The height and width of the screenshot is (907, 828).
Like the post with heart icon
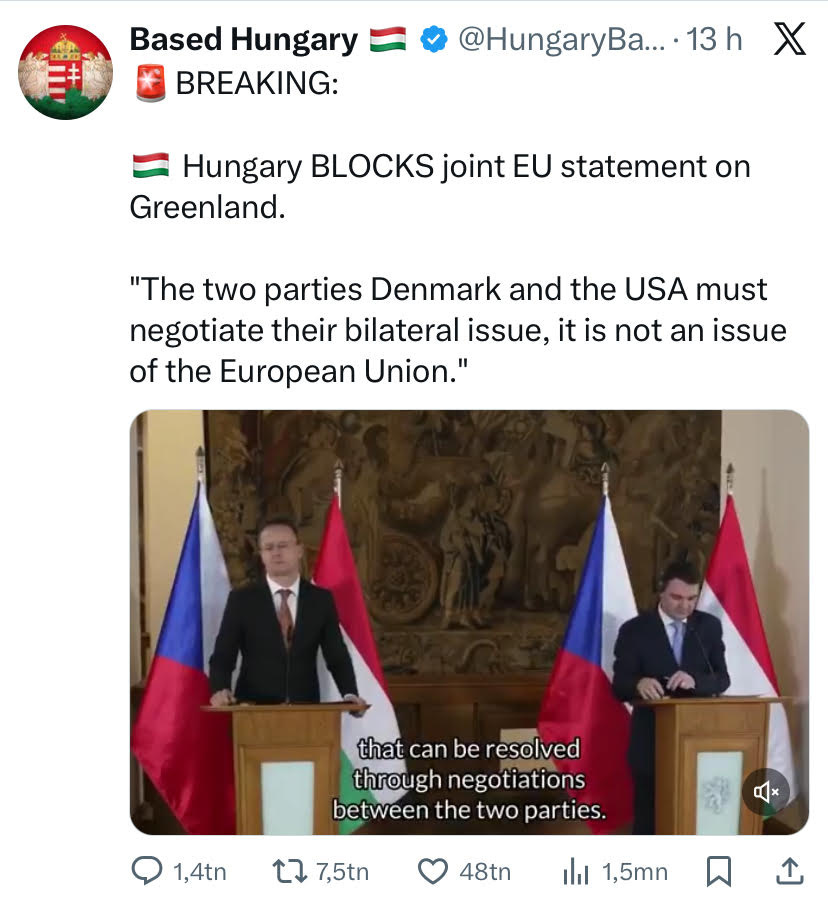pyautogui.click(x=433, y=871)
